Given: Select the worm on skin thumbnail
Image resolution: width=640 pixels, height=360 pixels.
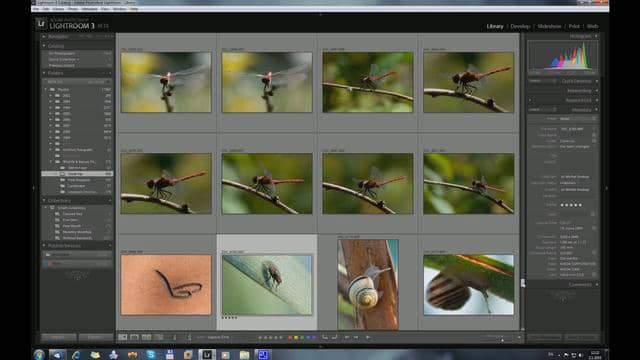Looking at the screenshot, I should point(166,285).
